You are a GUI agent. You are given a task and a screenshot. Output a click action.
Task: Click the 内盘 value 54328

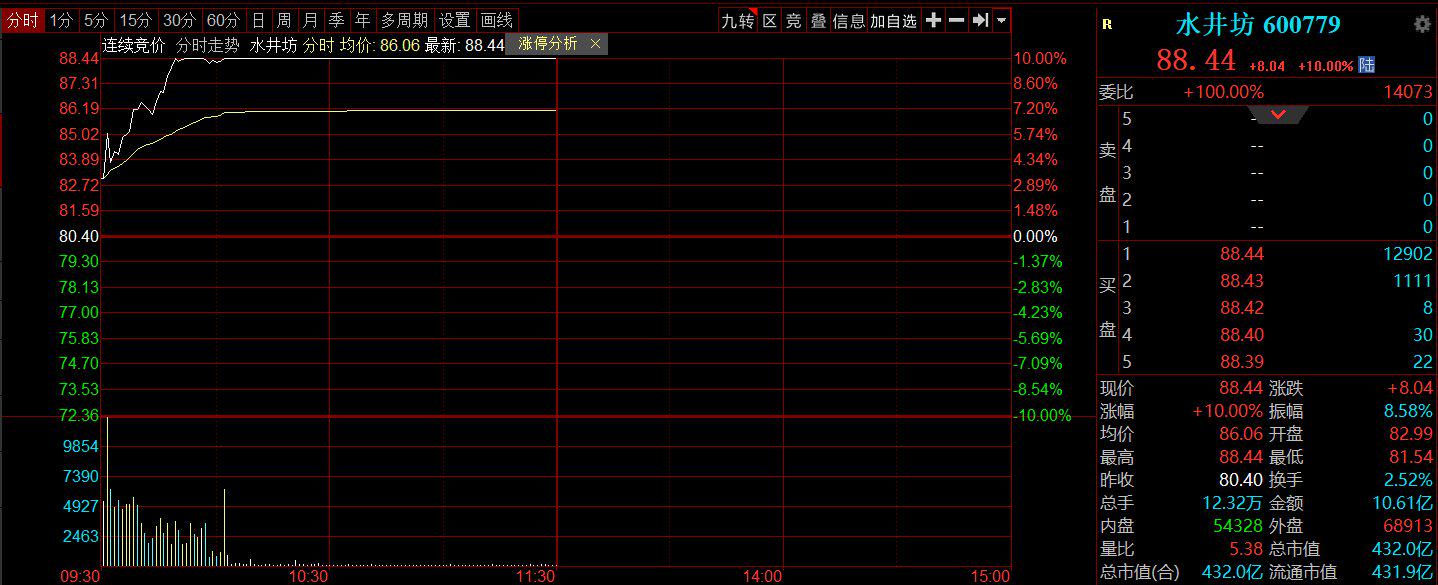pyautogui.click(x=1237, y=526)
